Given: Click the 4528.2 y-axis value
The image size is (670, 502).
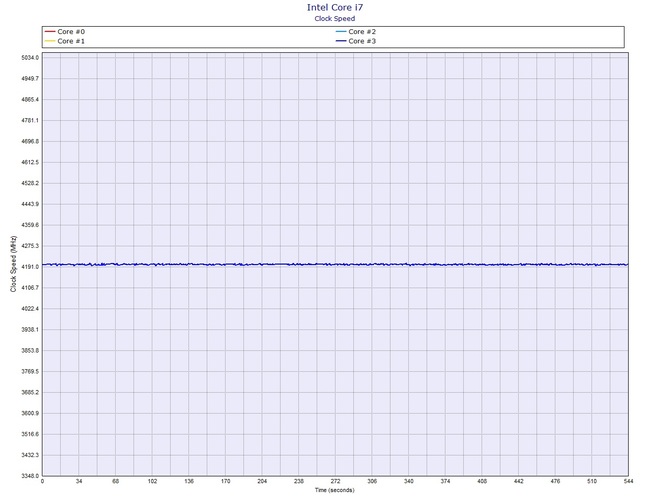Looking at the screenshot, I should (x=30, y=183).
